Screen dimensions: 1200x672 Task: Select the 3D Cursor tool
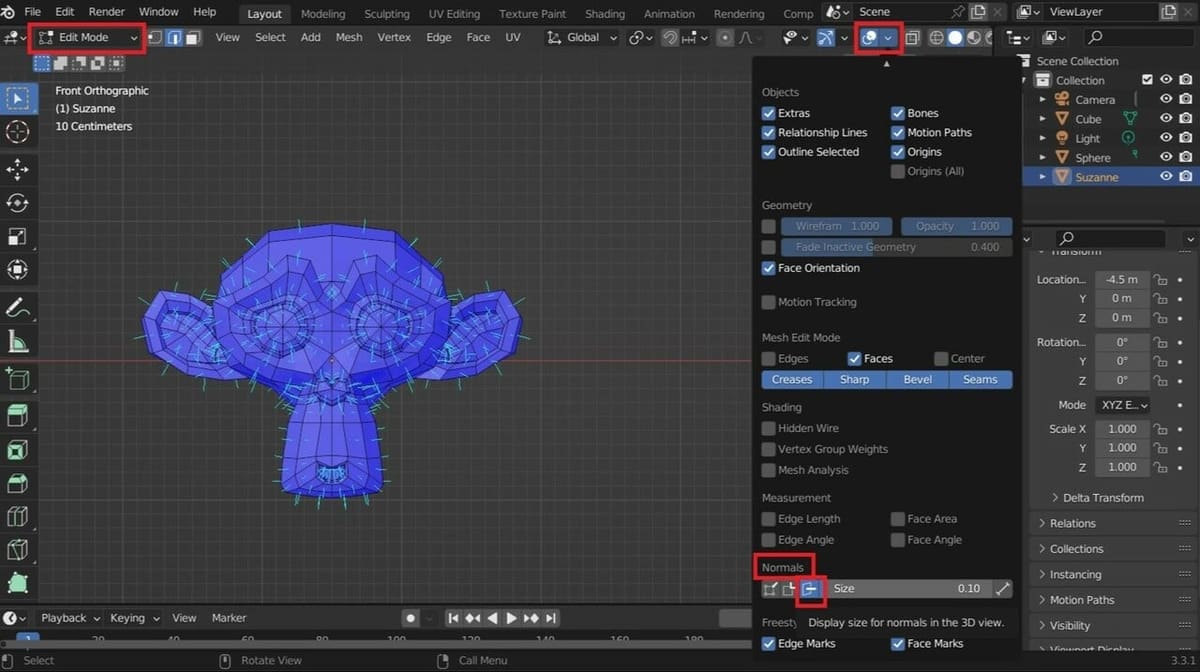pos(17,132)
